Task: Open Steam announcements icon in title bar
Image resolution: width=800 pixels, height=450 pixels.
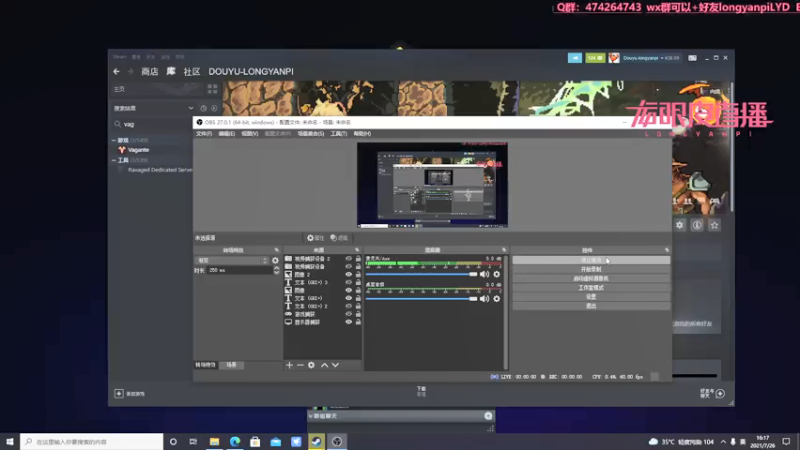Action: point(575,58)
